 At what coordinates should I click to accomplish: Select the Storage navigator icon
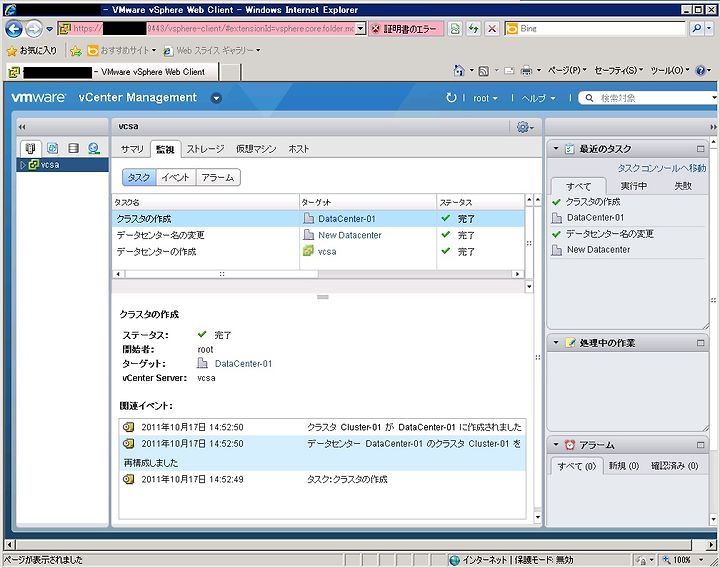pos(73,148)
